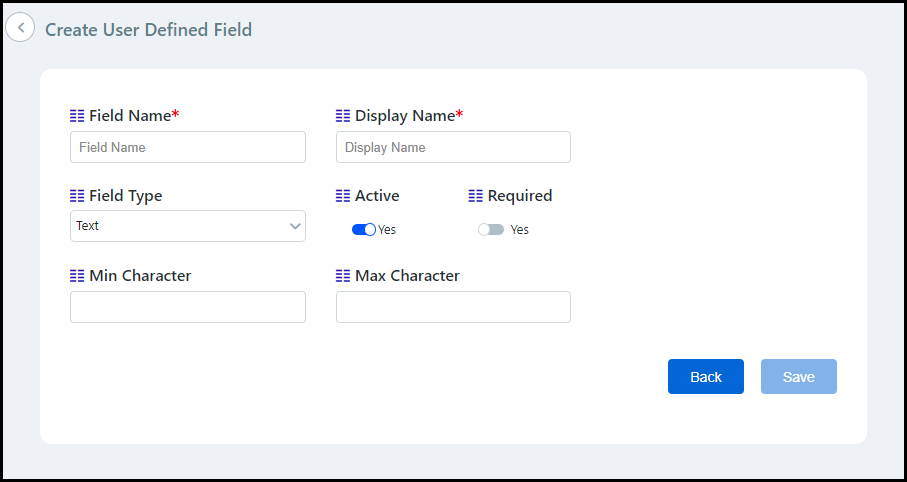Image resolution: width=907 pixels, height=482 pixels.
Task: Click the grid icon beside Active label
Action: (343, 196)
